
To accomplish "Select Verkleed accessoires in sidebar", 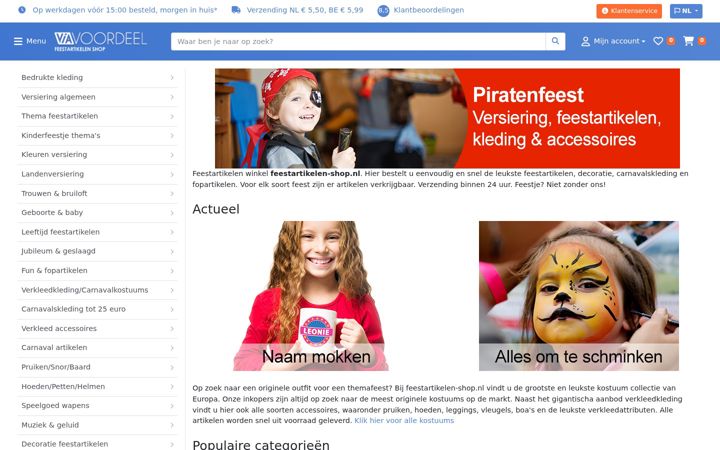I will pyautogui.click(x=97, y=328).
